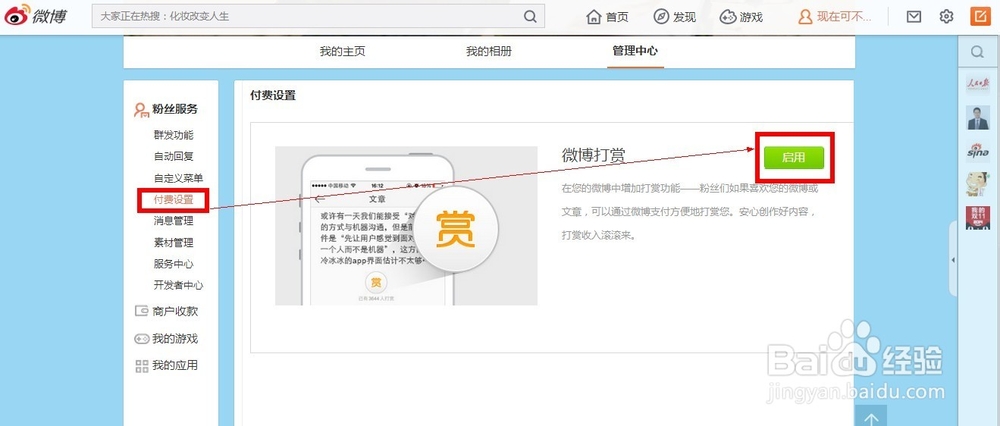
Task: Click the Weibo logo
Action: coord(35,16)
